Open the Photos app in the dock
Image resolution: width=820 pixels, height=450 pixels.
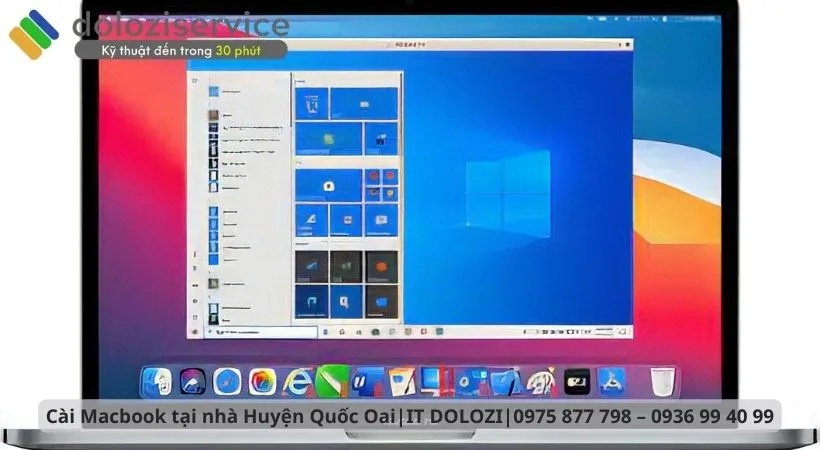point(262,381)
